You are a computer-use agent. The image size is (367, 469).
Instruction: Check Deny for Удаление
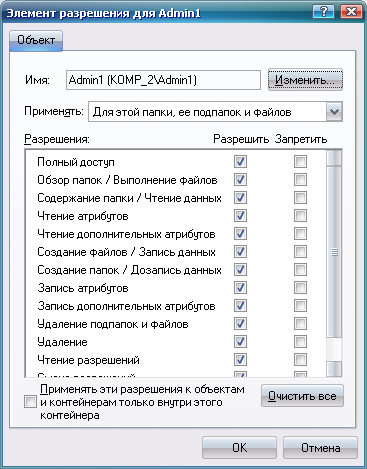300,342
